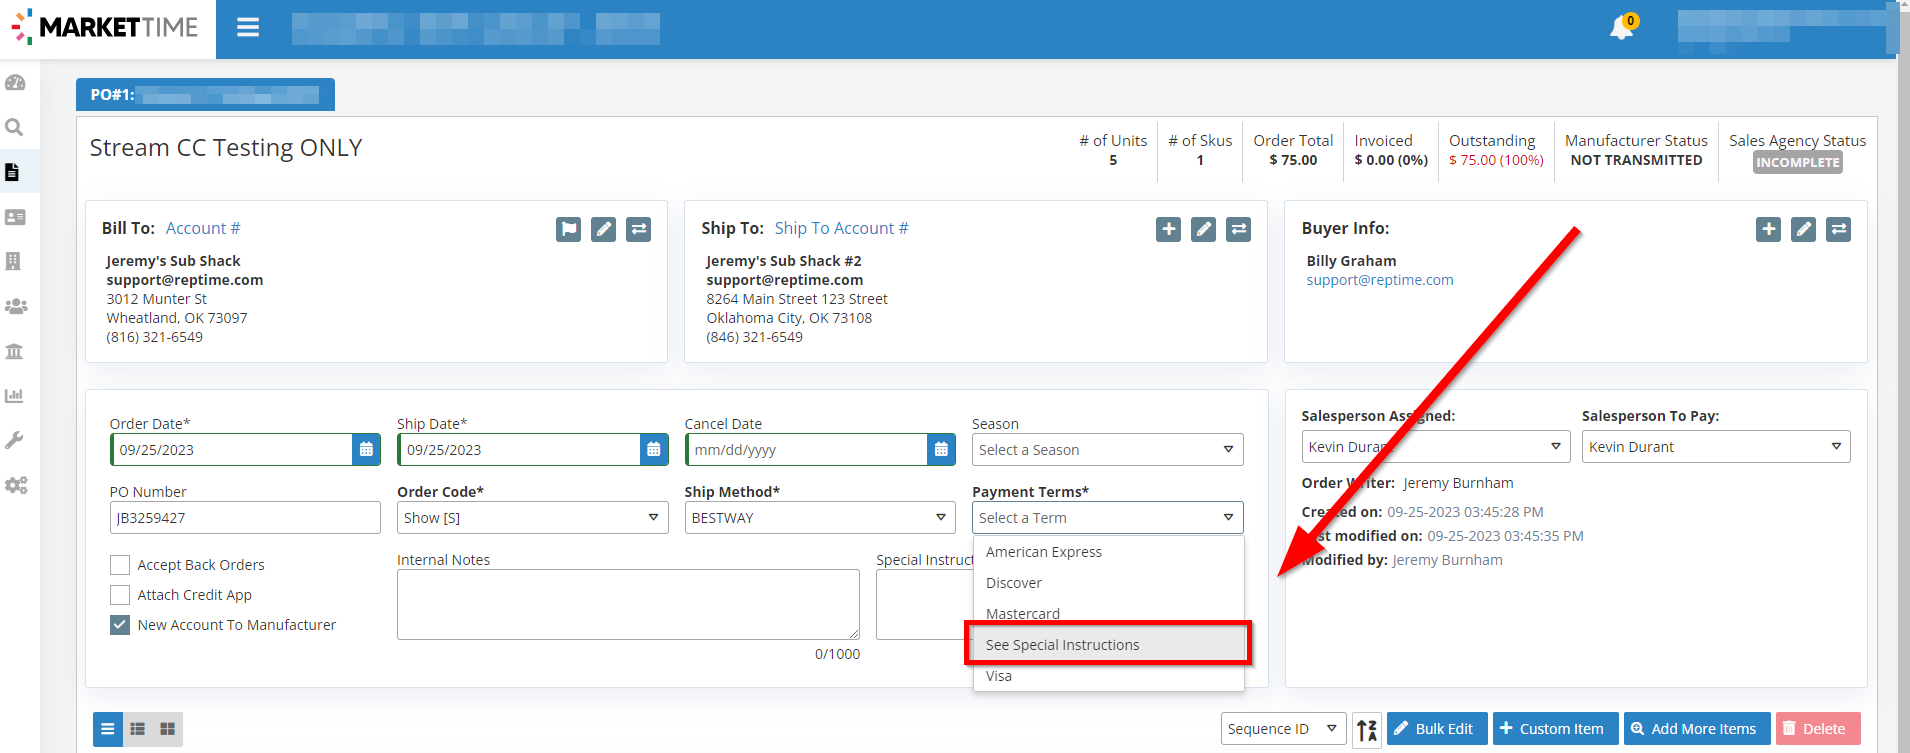Flag the Bill To account
The width and height of the screenshot is (1910, 753).
568,229
